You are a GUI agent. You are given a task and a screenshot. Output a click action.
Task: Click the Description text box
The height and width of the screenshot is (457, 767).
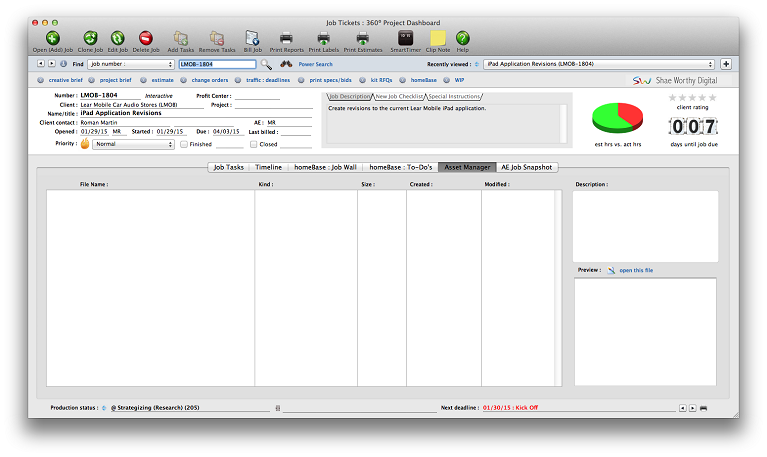(645, 226)
